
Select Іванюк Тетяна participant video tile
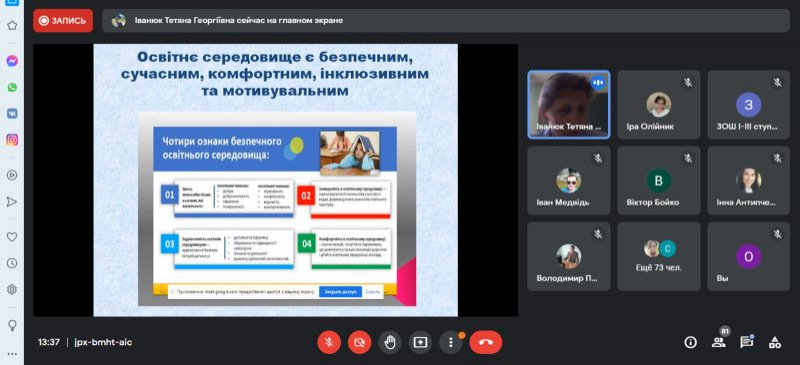coord(568,105)
